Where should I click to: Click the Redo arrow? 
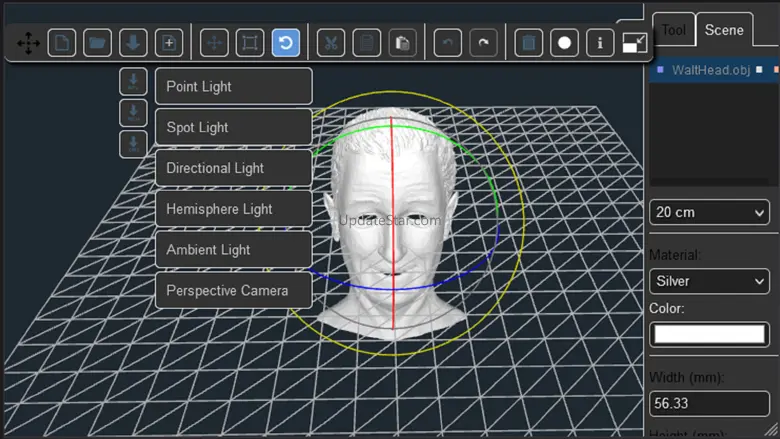(x=483, y=43)
